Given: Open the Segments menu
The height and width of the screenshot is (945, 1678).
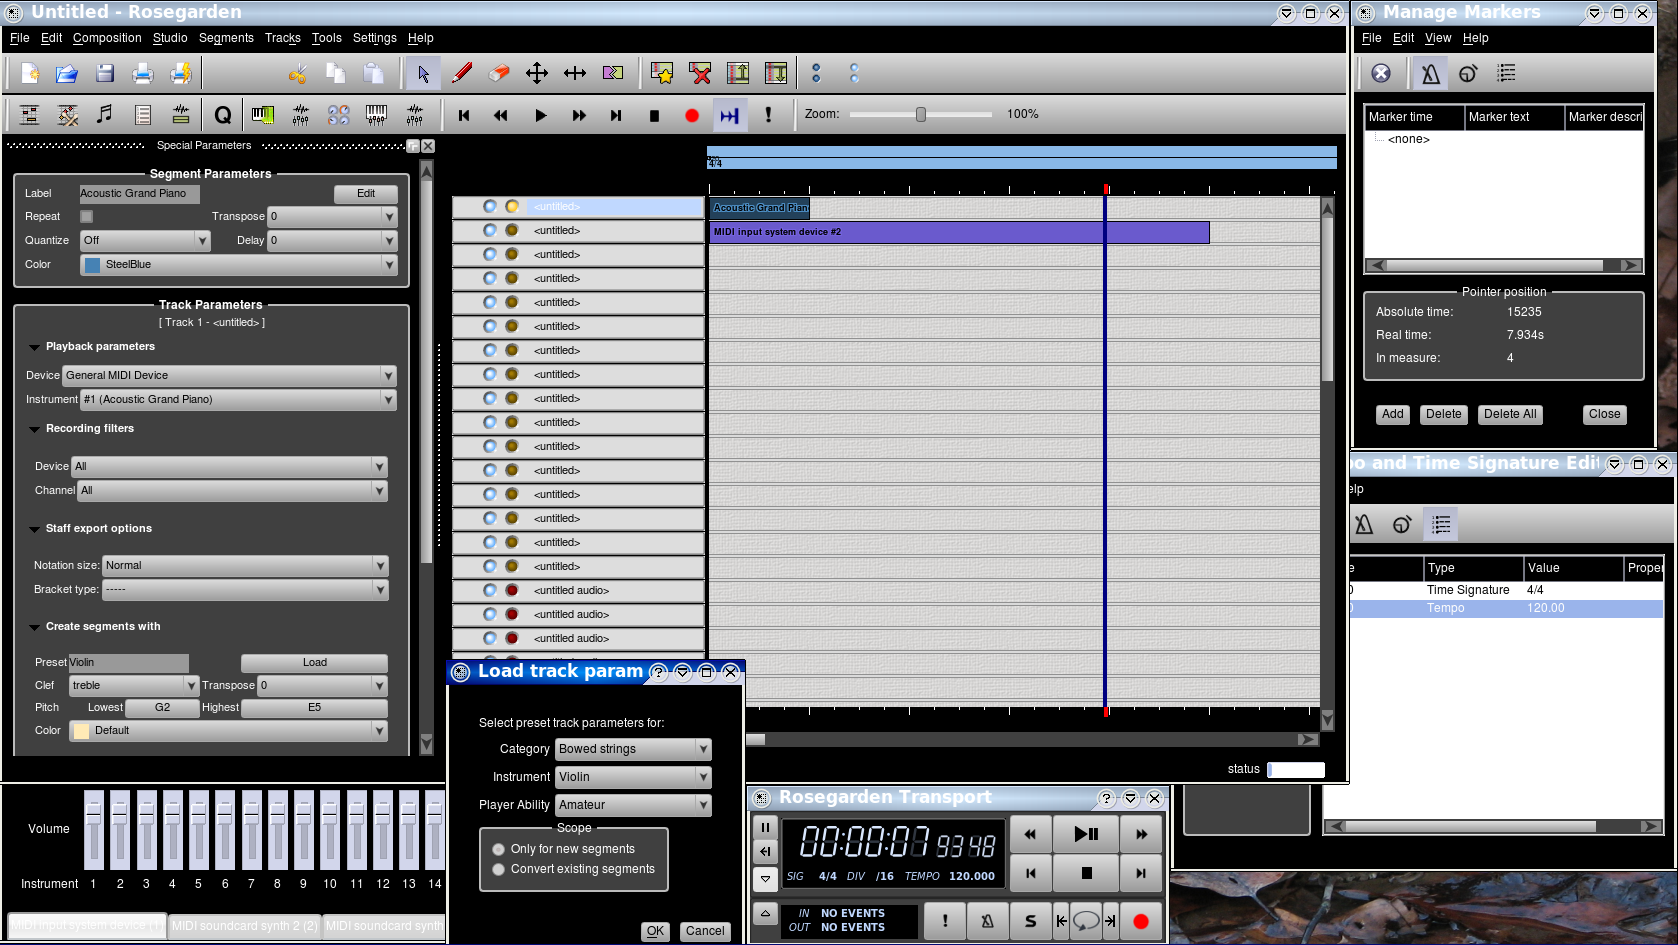Looking at the screenshot, I should (x=226, y=38).
